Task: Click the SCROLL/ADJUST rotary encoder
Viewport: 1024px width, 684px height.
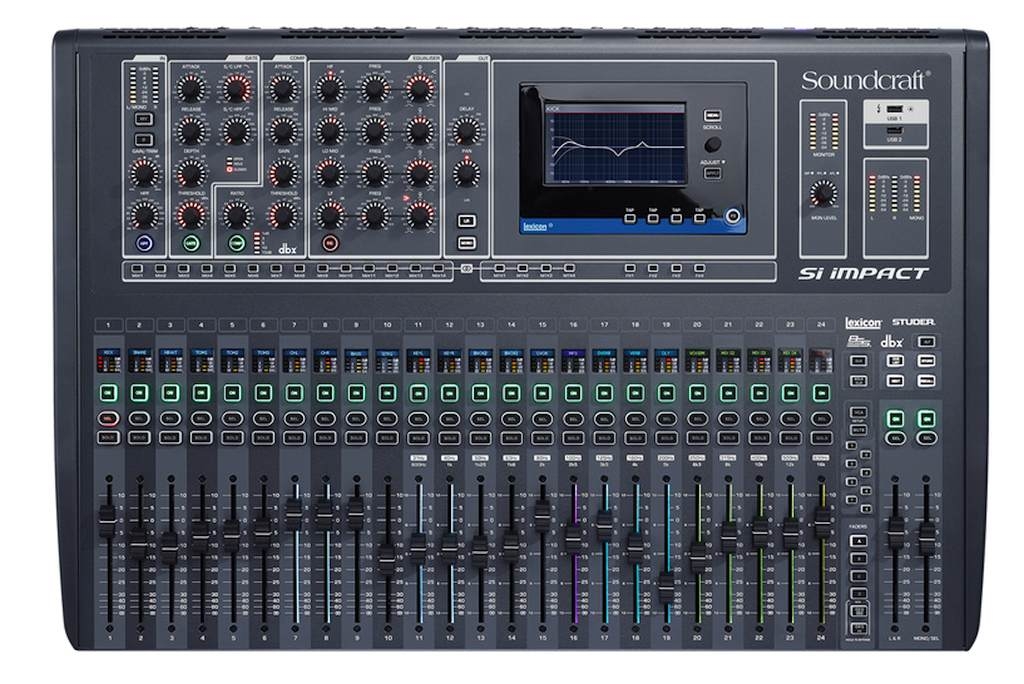Action: [x=712, y=144]
